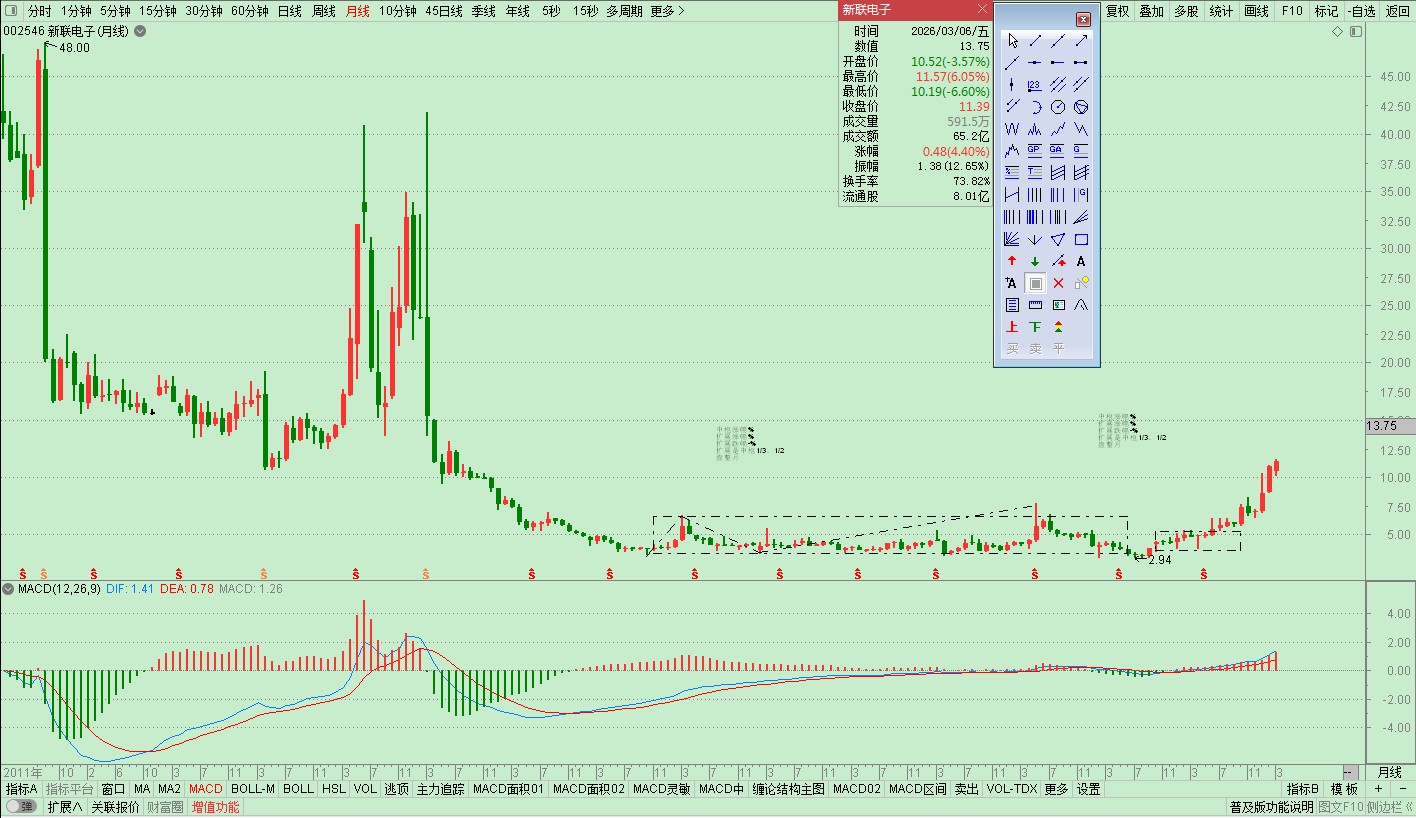Toggle the panel icon beside the diamond
Image resolution: width=1416 pixels, height=818 pixels.
[1356, 32]
